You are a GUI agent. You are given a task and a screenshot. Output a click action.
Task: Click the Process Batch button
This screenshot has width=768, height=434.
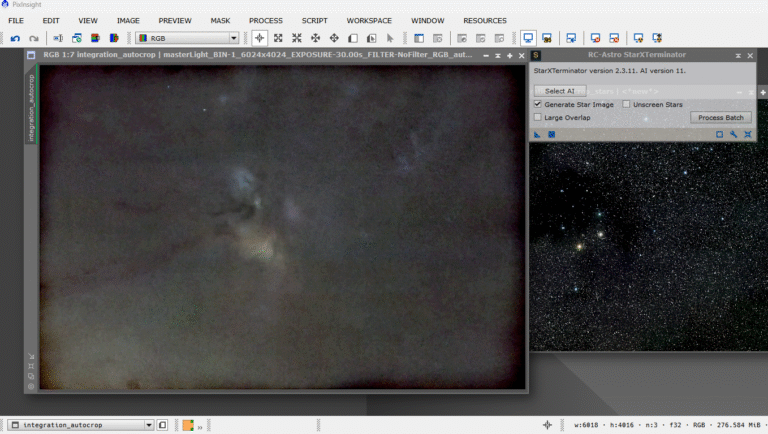(x=720, y=118)
